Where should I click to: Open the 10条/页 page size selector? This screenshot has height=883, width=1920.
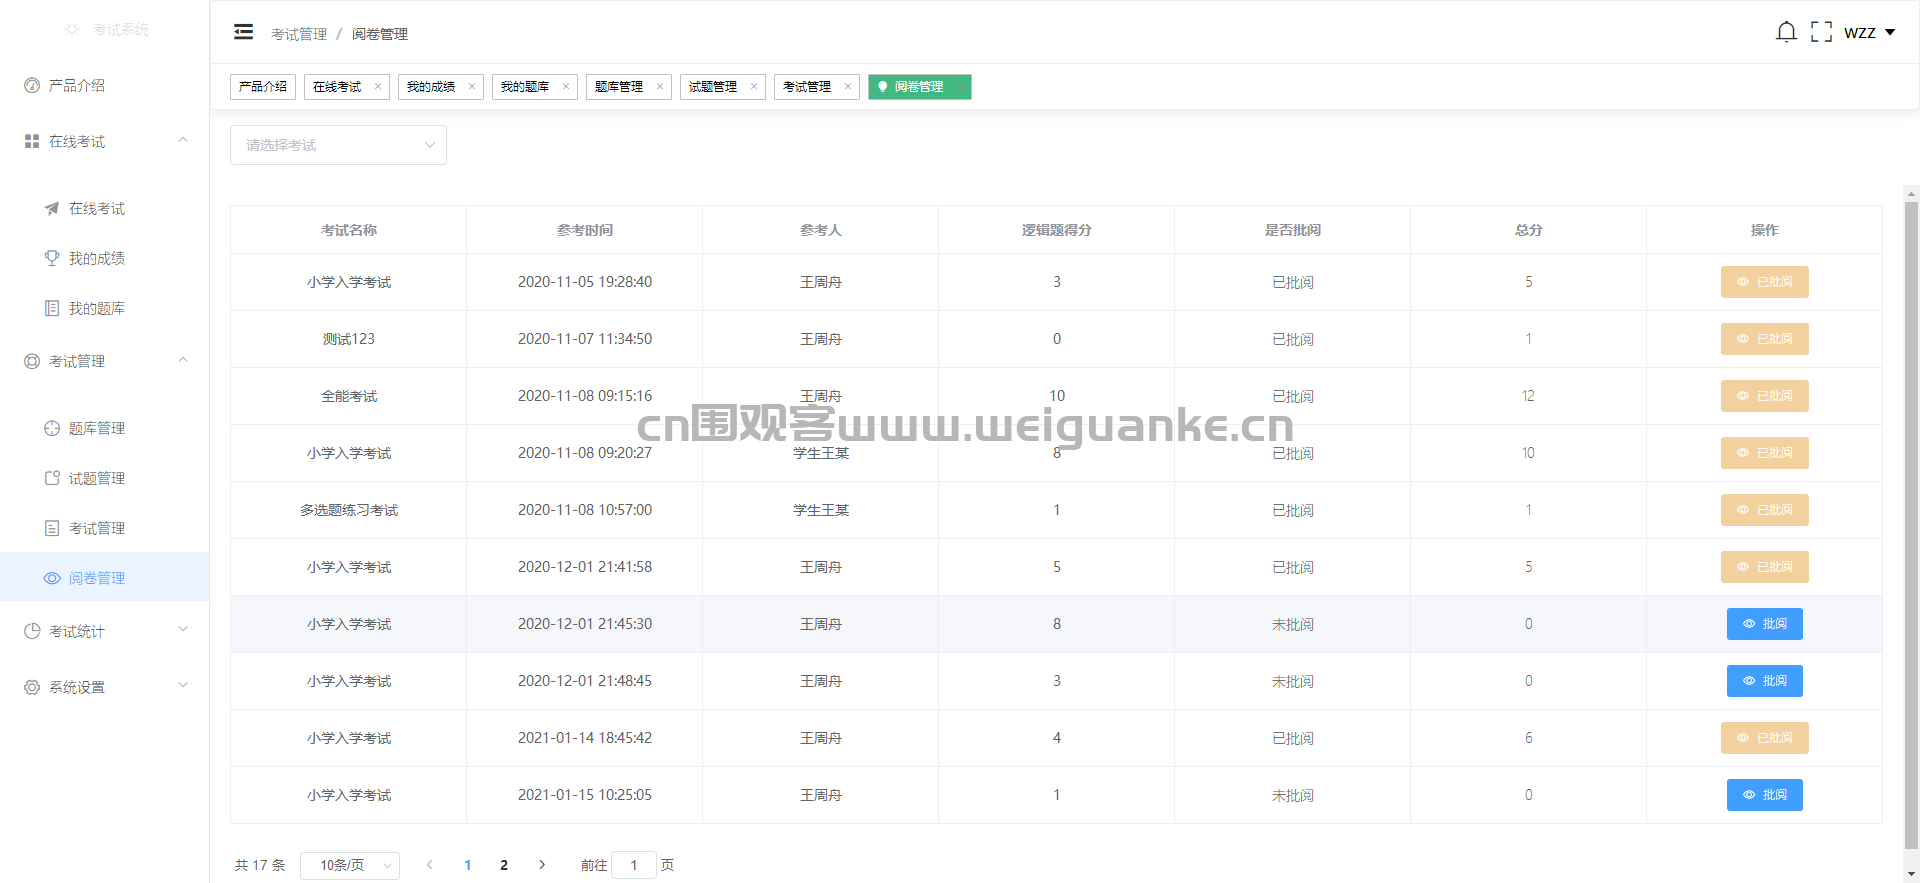350,865
